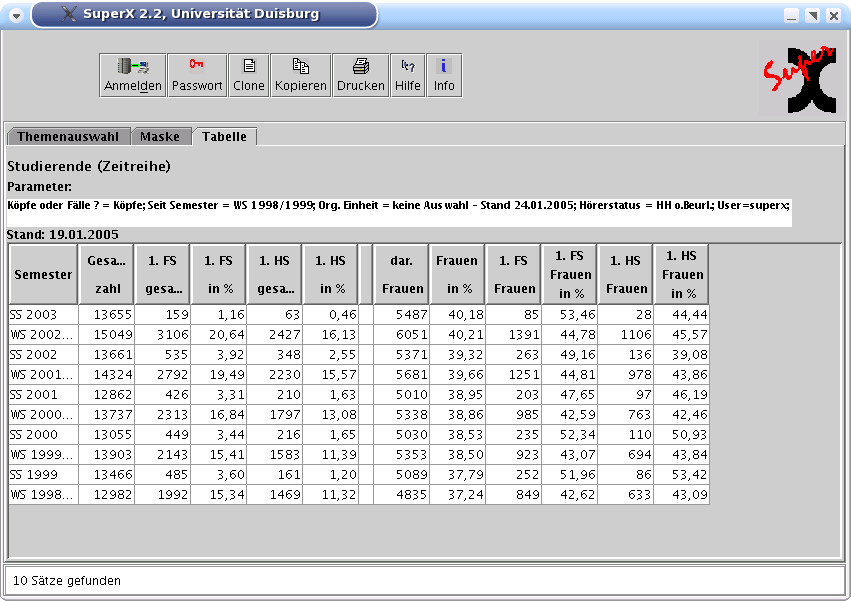851x601 pixels.
Task: Click the cell with value 13655
Action: click(106, 315)
